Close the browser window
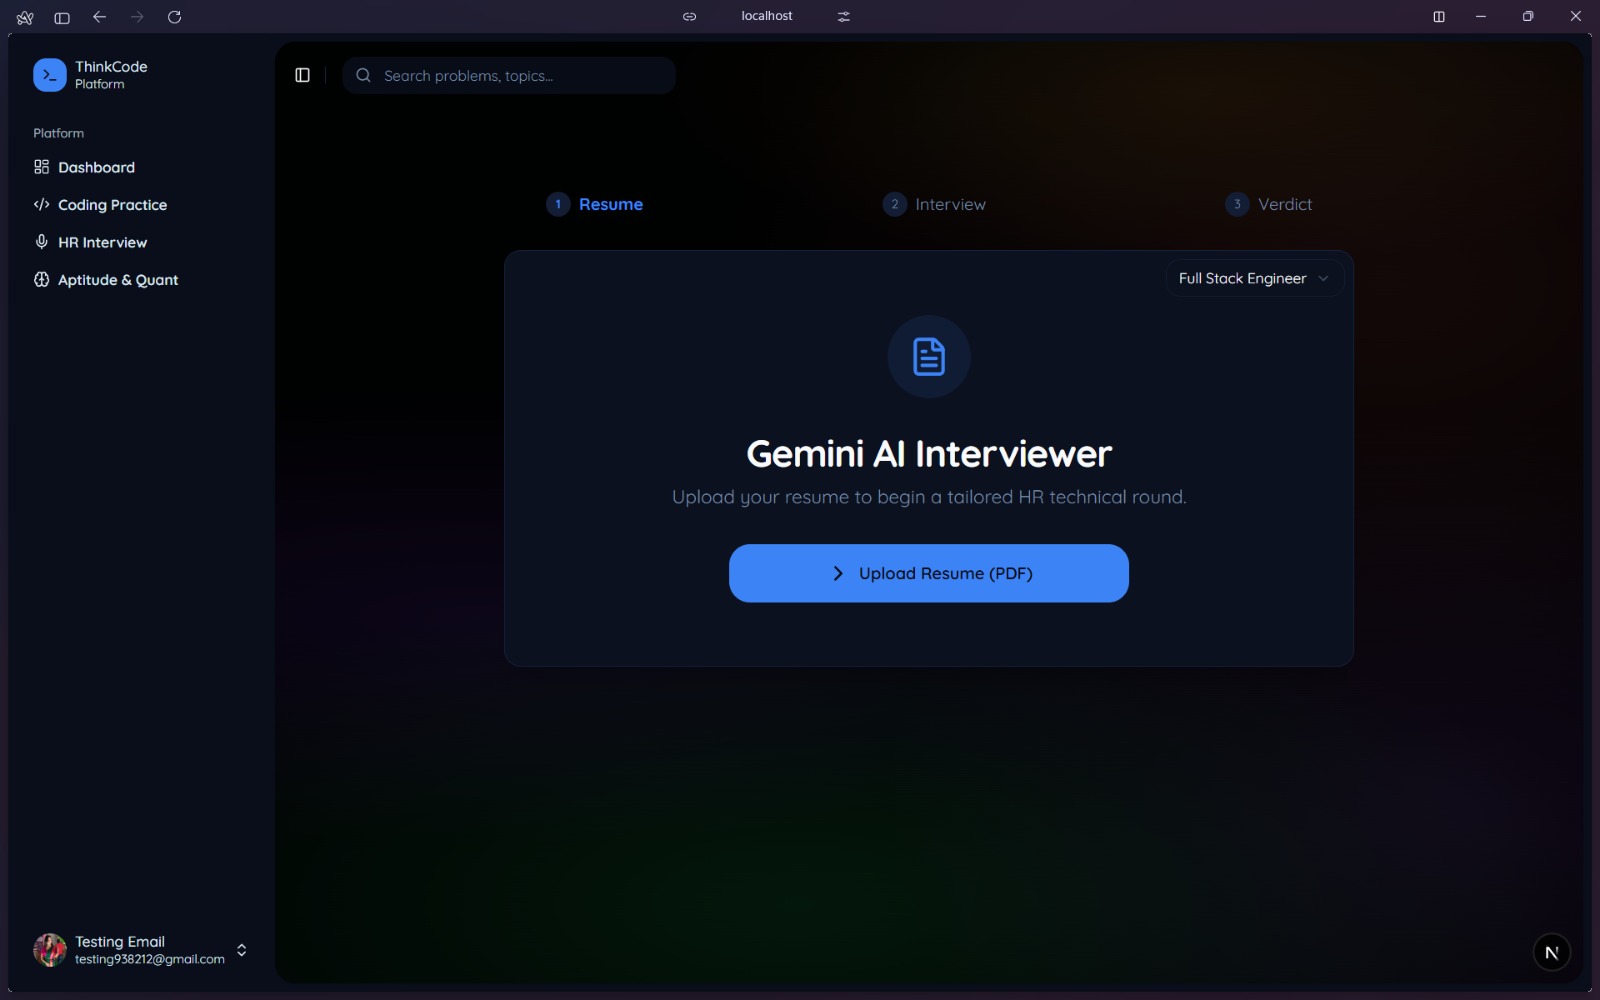Viewport: 1600px width, 1000px height. [x=1576, y=16]
